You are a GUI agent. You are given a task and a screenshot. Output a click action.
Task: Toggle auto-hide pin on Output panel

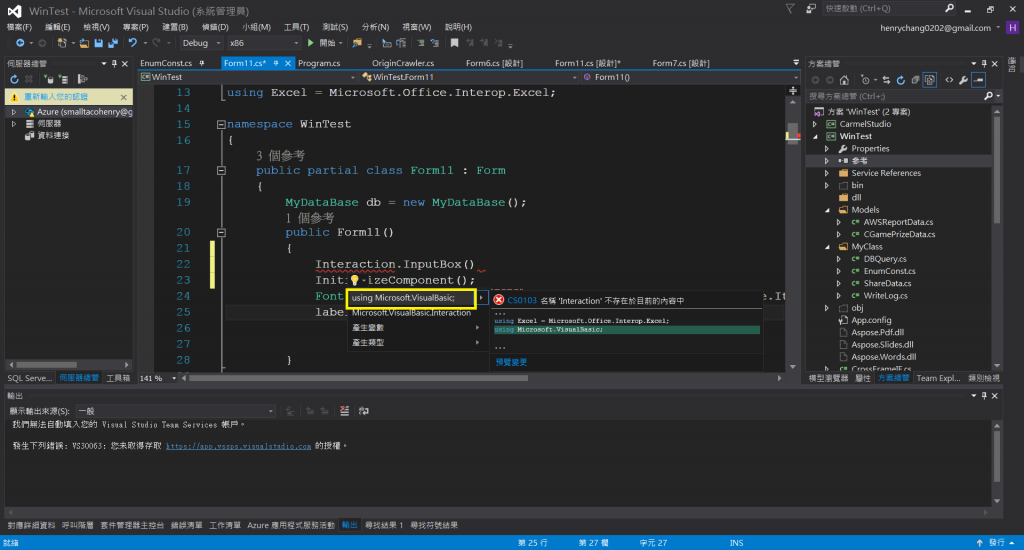coord(984,396)
